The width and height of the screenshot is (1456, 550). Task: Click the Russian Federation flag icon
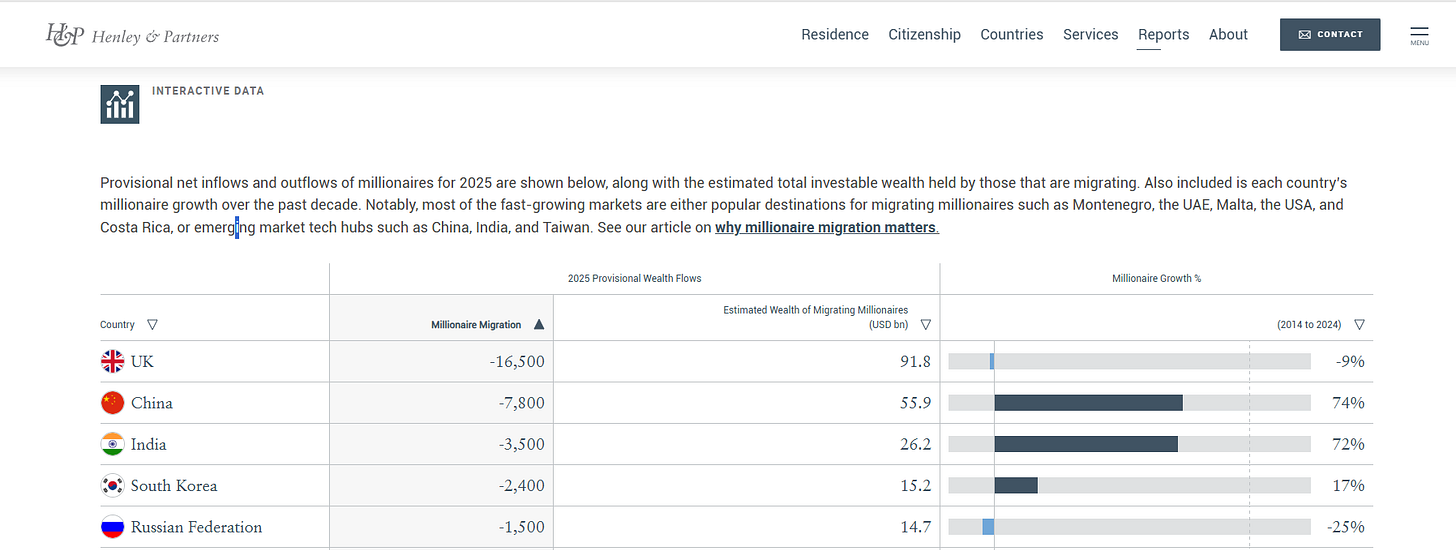[113, 527]
